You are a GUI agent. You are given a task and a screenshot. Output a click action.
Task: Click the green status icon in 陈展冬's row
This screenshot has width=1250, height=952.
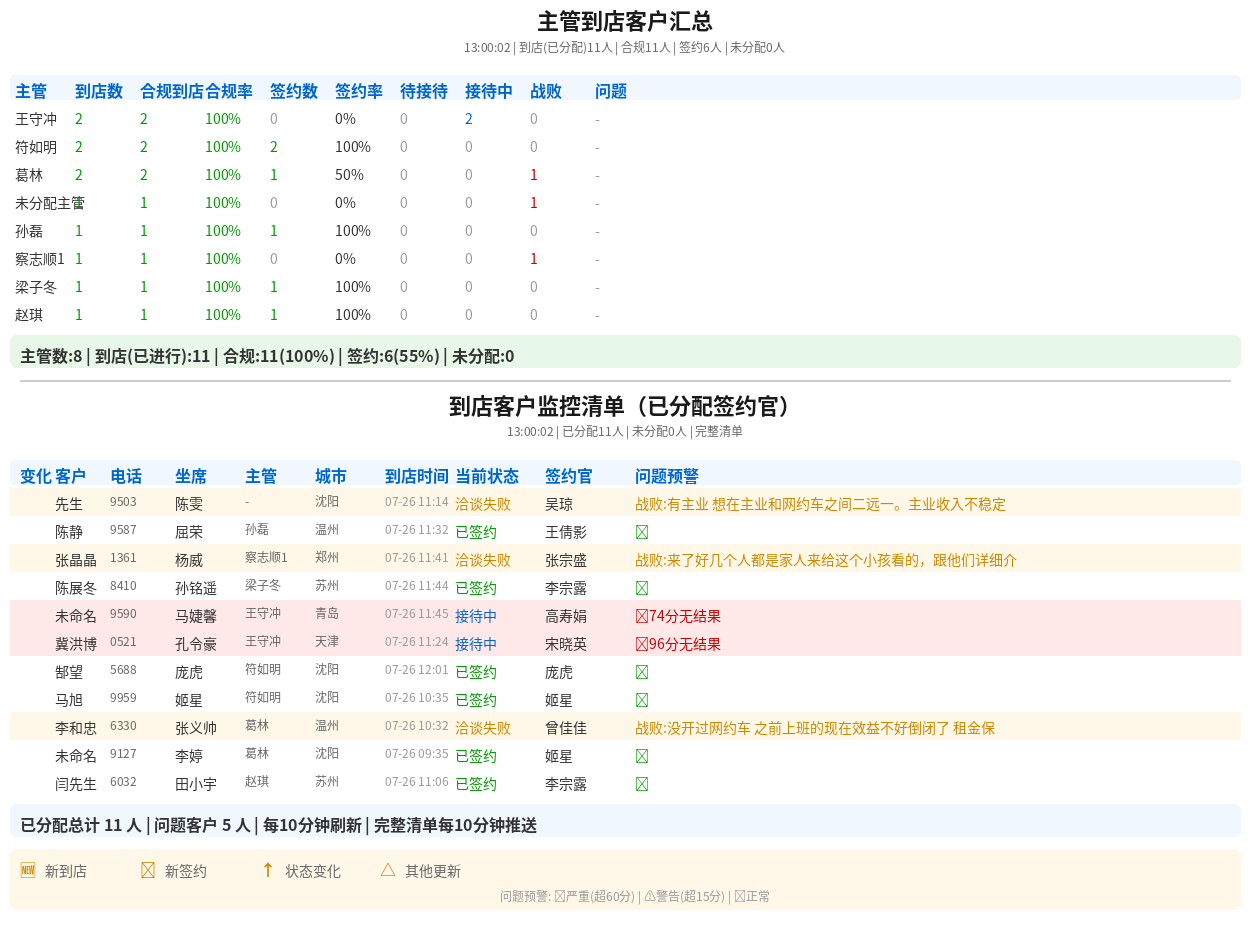(642, 588)
